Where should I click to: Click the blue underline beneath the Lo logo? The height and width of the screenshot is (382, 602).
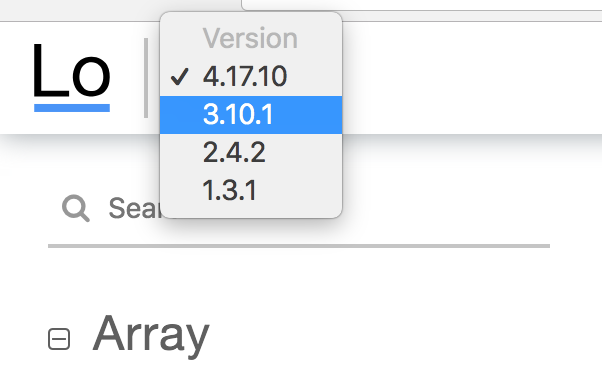72,108
